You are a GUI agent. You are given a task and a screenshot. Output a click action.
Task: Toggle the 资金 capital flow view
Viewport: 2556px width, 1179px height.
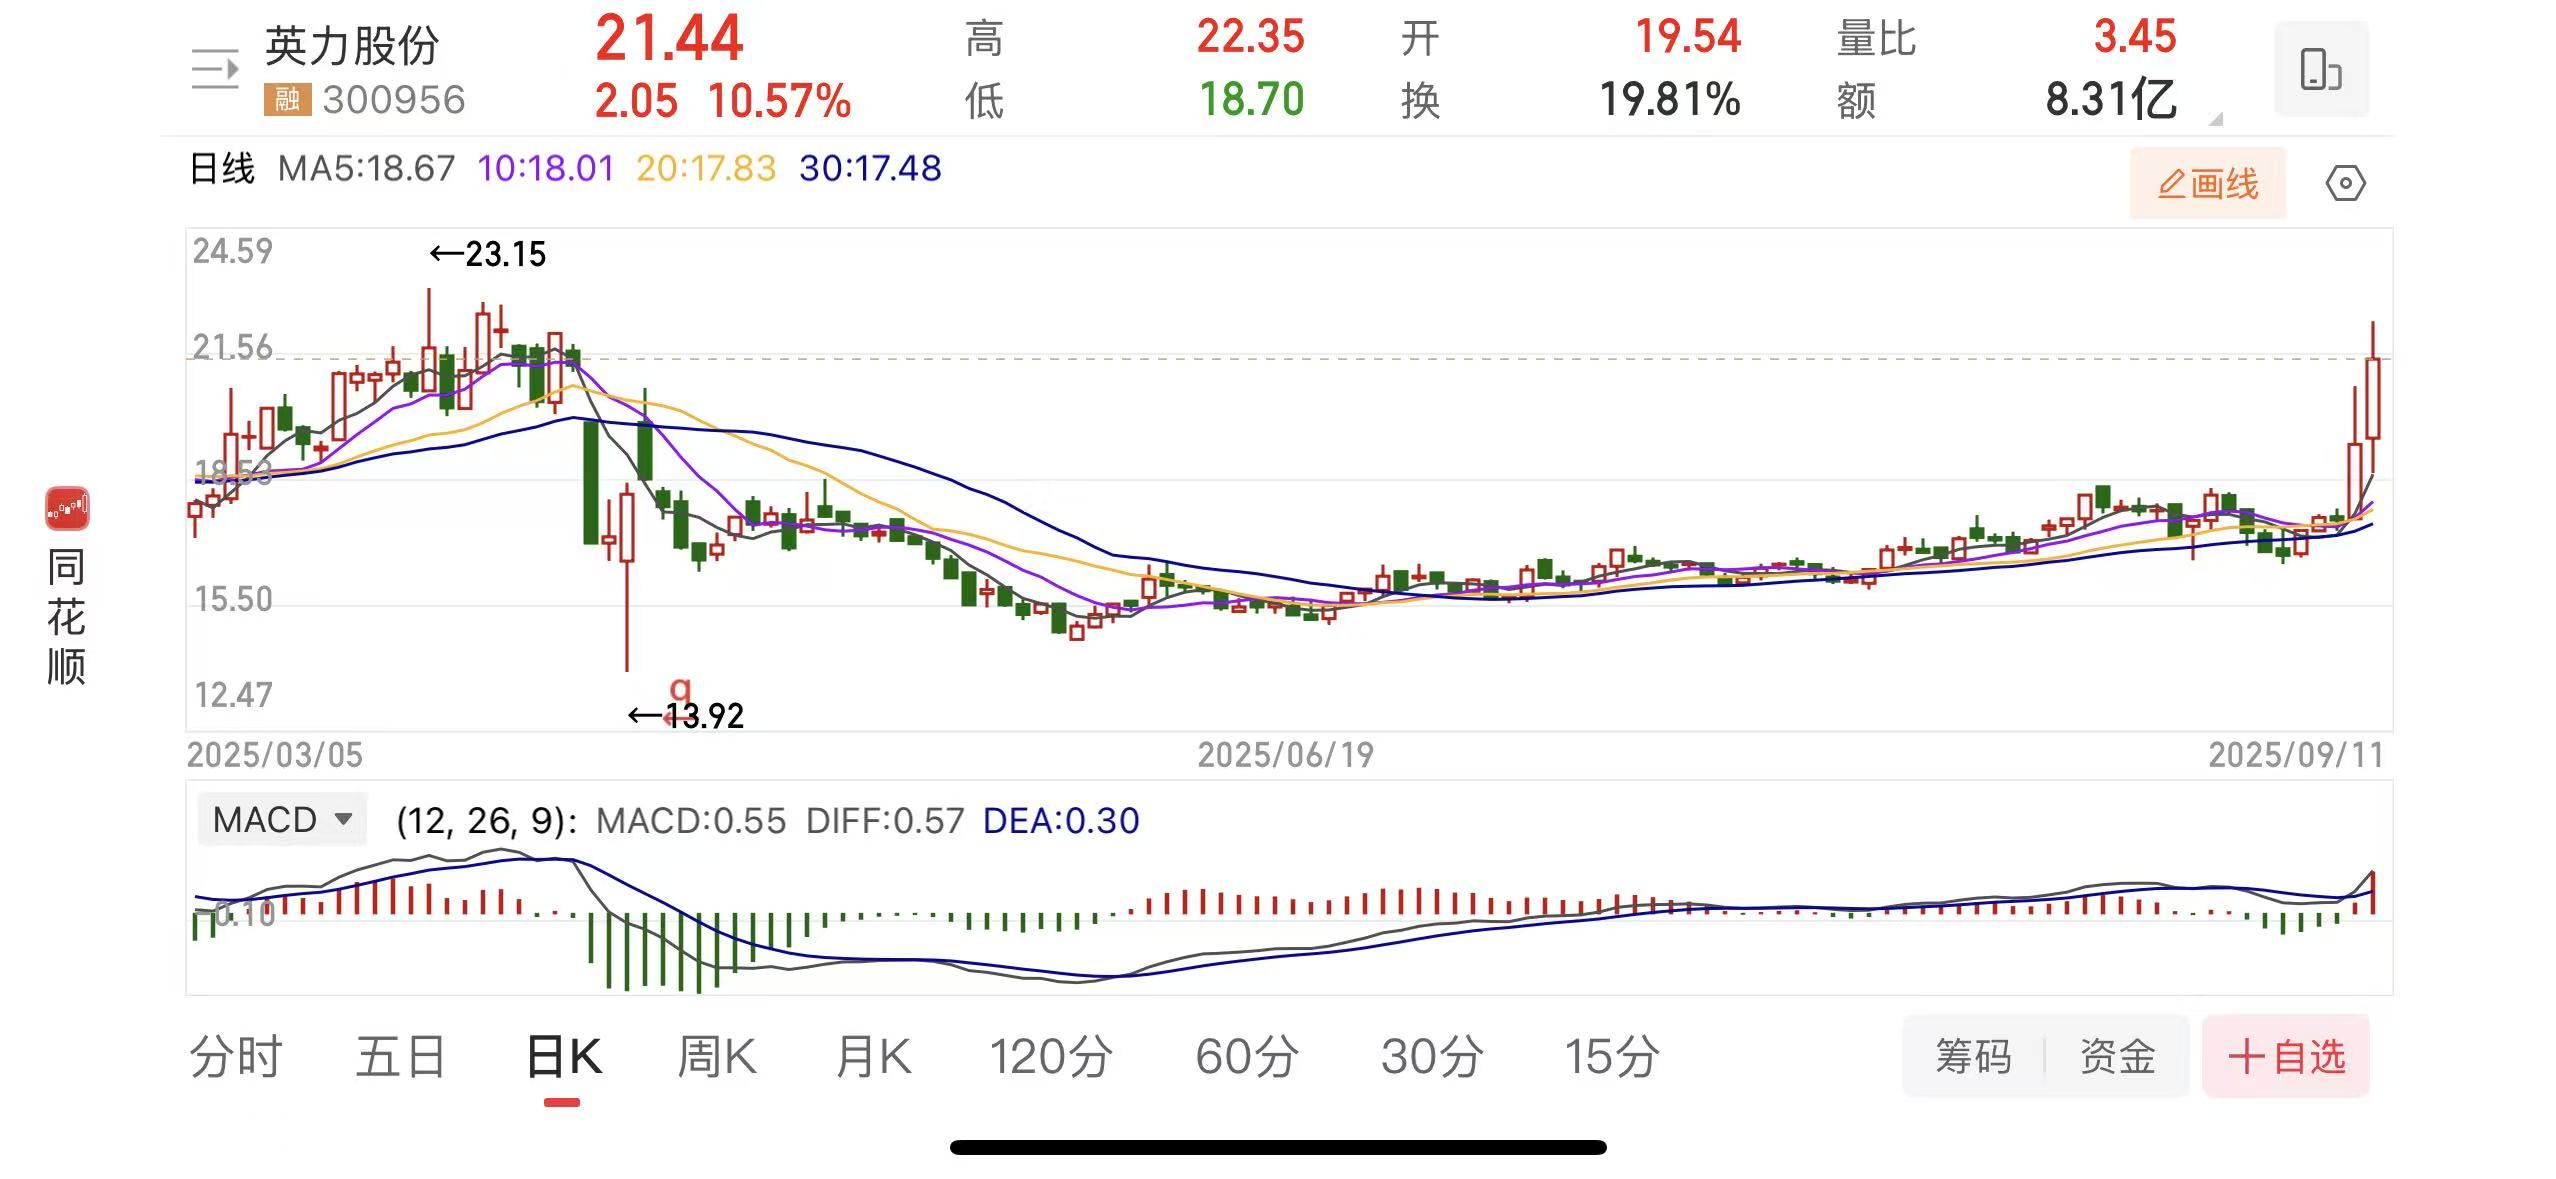[2117, 1056]
